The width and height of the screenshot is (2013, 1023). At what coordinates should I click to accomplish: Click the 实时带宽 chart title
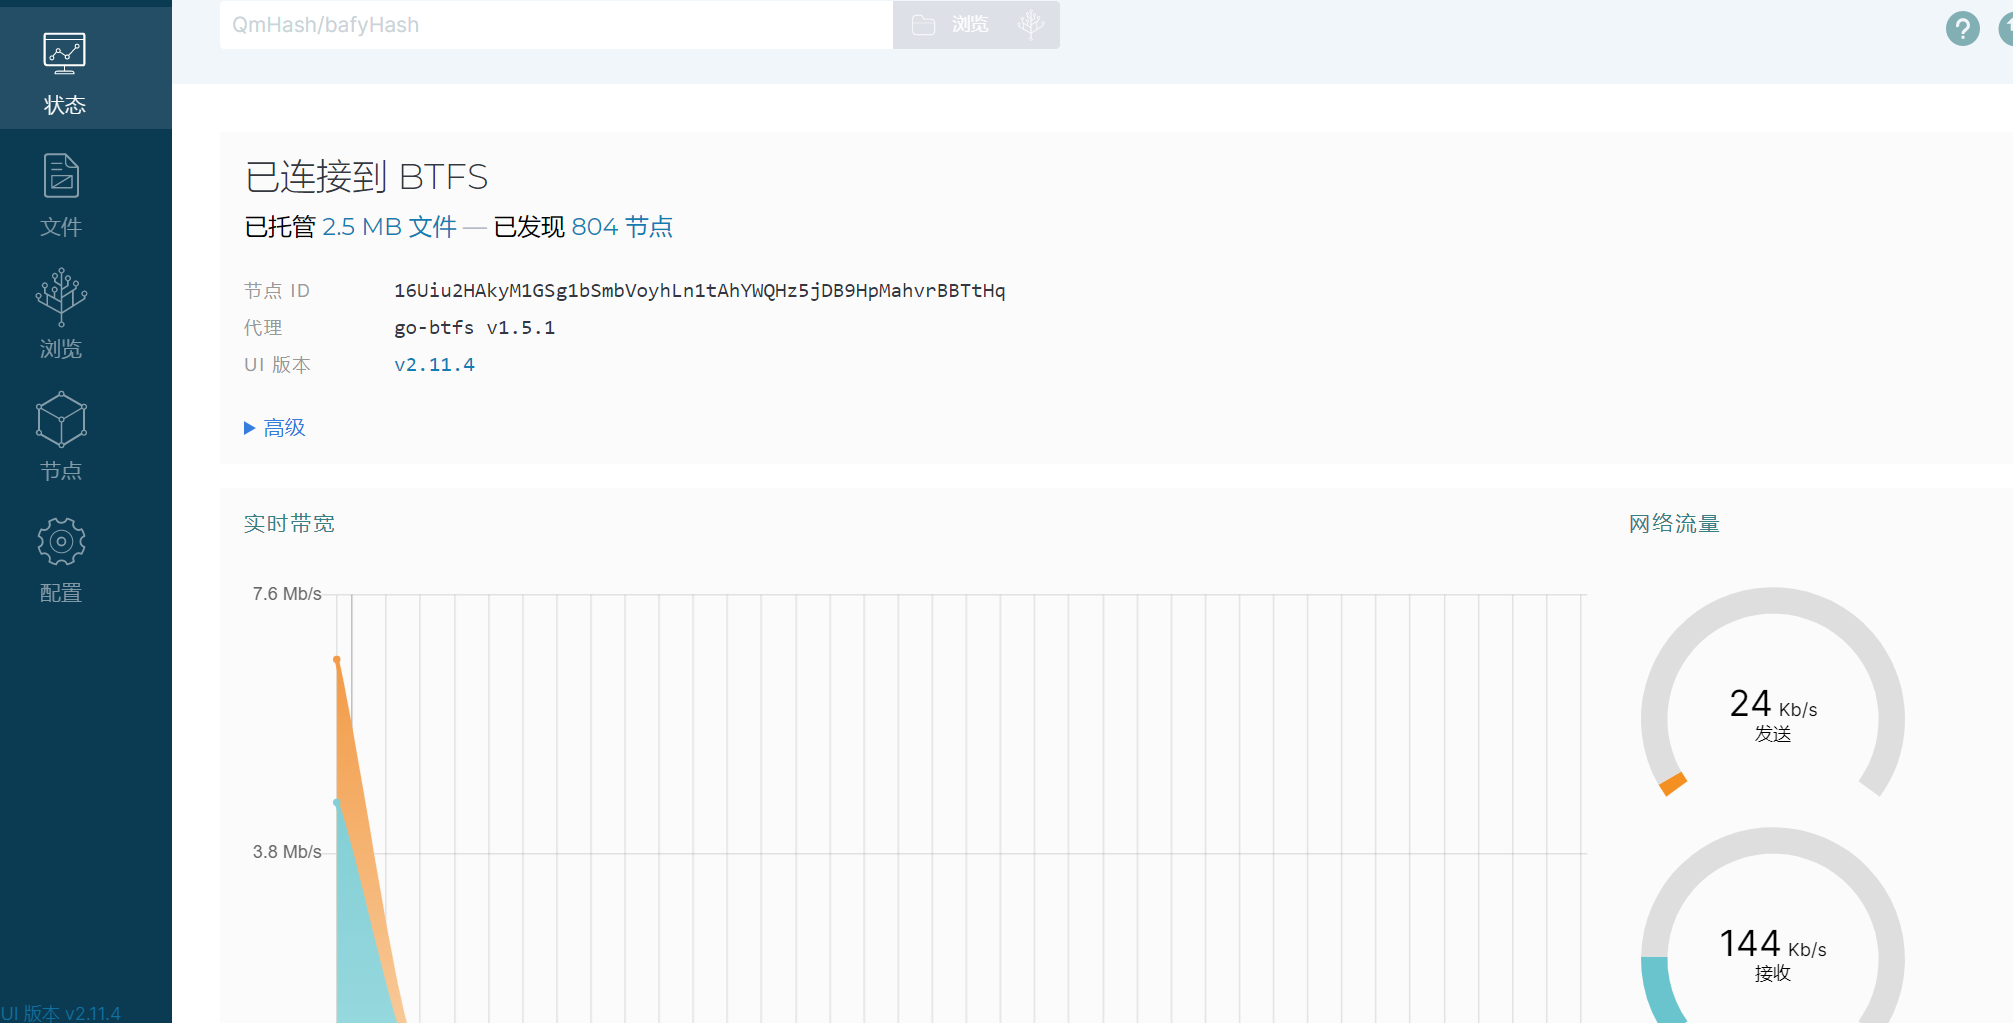[289, 524]
